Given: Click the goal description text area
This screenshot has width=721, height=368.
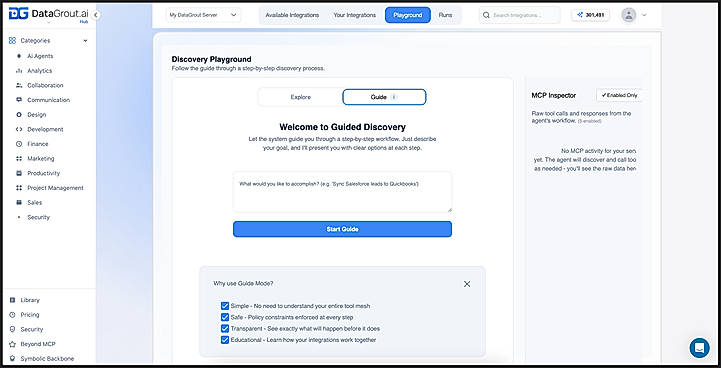Looking at the screenshot, I should [x=342, y=192].
